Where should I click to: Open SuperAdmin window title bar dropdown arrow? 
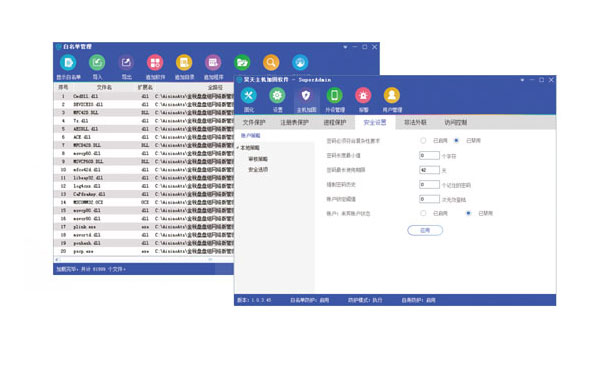click(522, 80)
